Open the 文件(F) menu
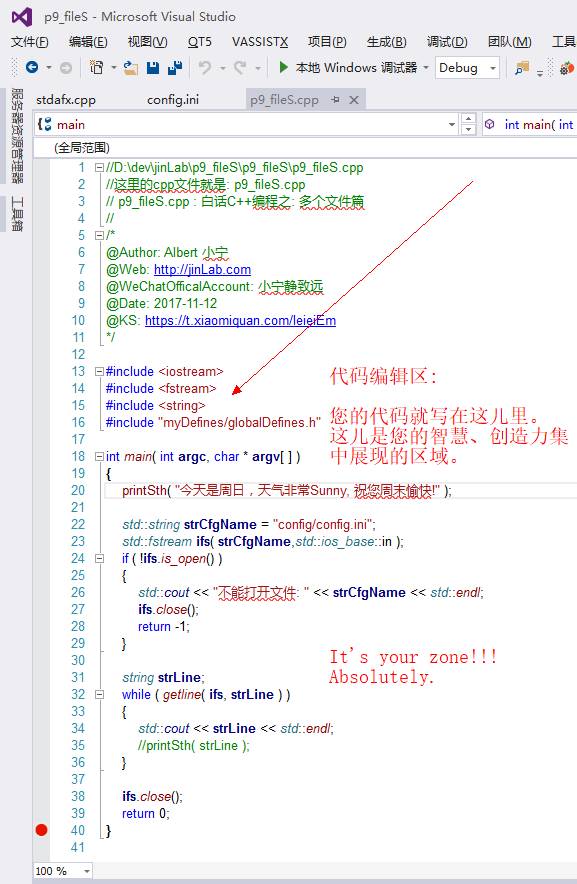The width and height of the screenshot is (577, 884). click(x=30, y=42)
